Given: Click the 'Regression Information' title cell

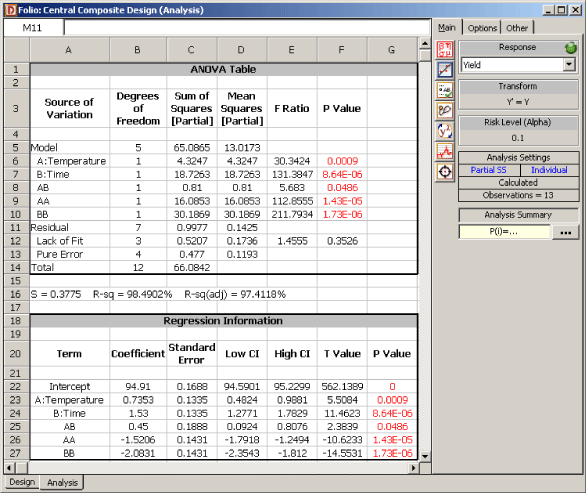Looking at the screenshot, I should pos(223,321).
